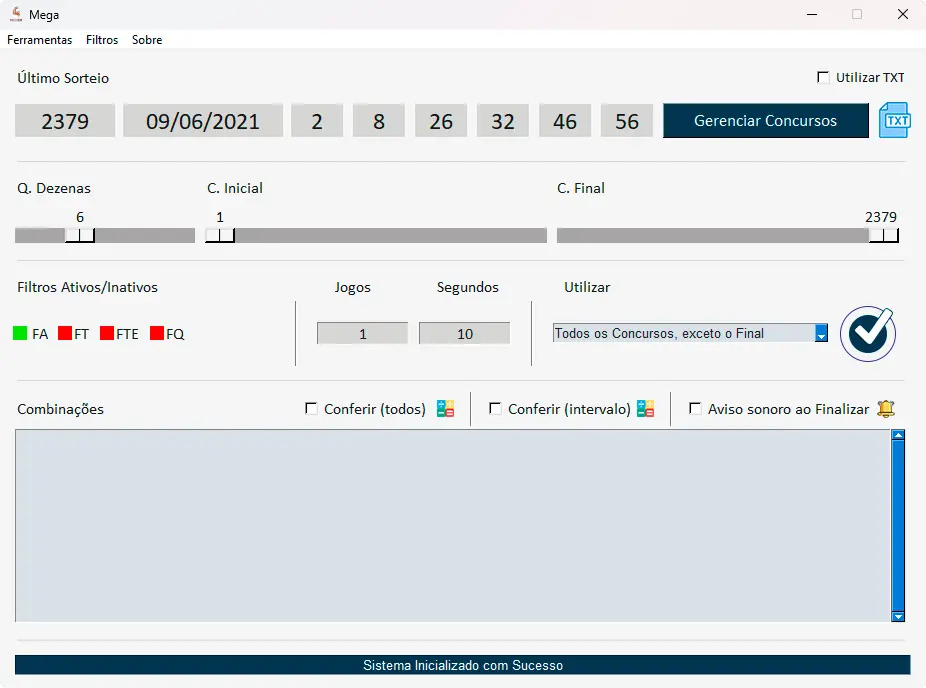Image resolution: width=926 pixels, height=688 pixels.
Task: Open the Filtros menu
Action: pos(102,40)
